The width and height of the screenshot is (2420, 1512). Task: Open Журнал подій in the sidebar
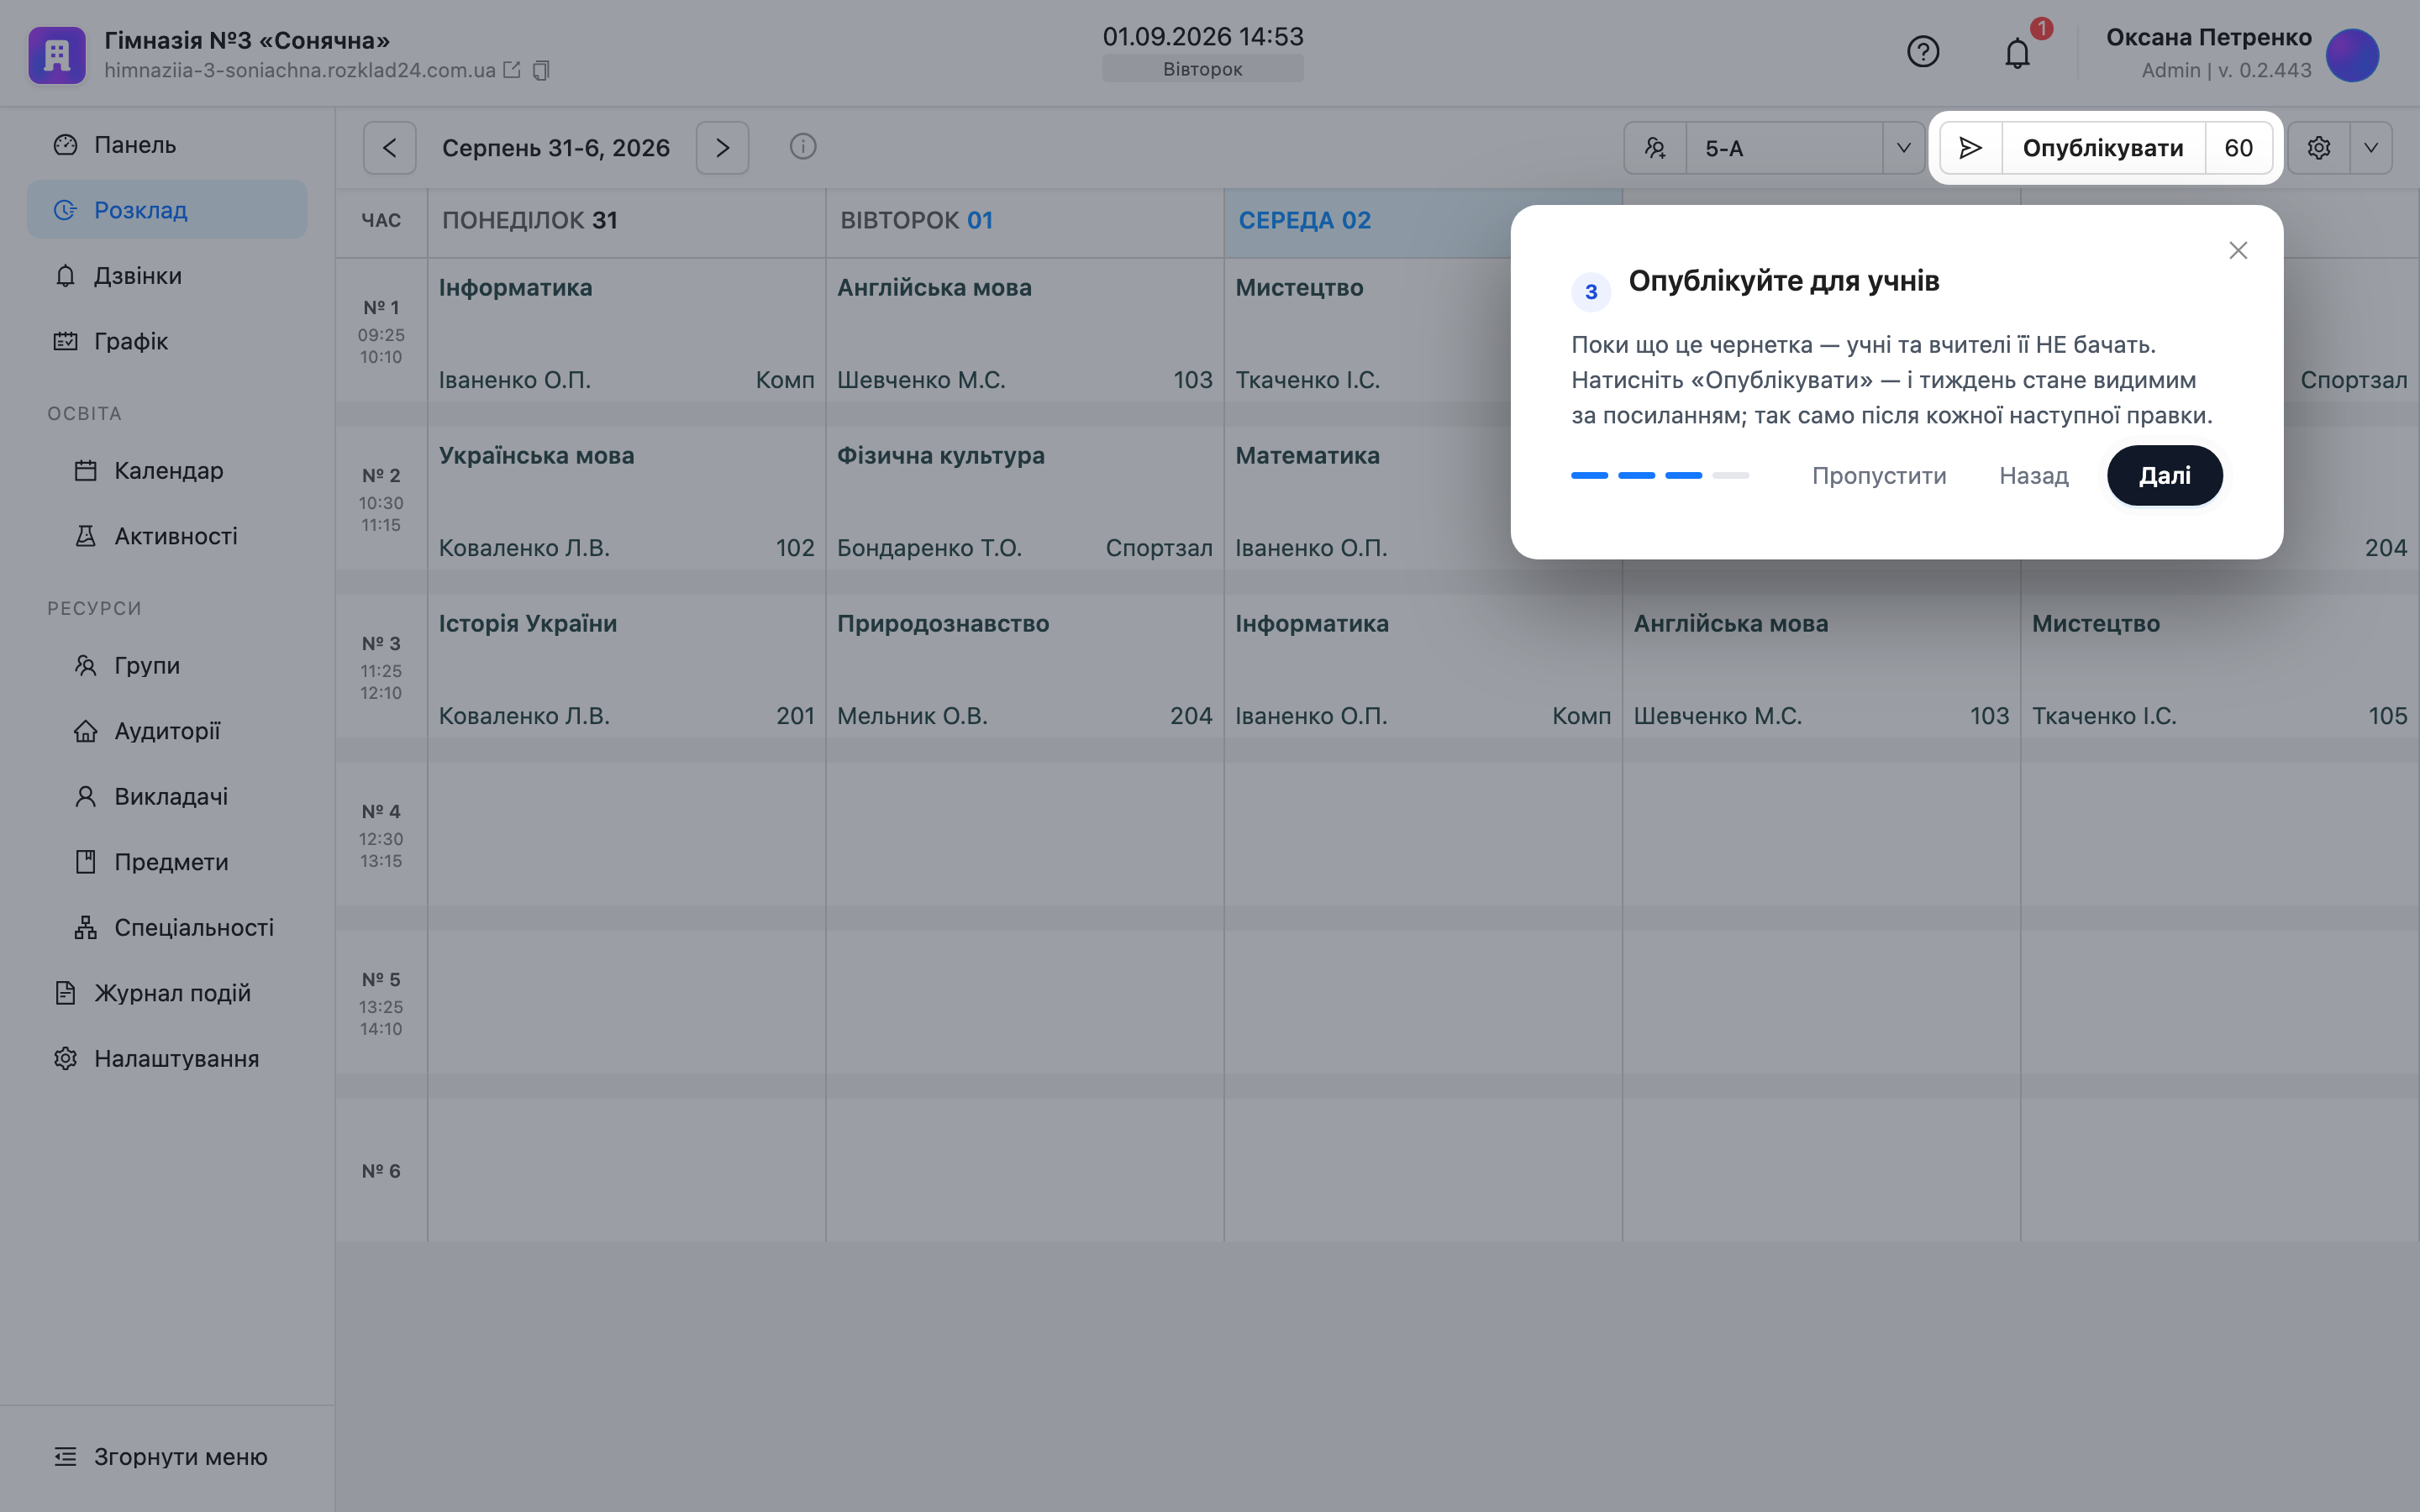coord(167,993)
